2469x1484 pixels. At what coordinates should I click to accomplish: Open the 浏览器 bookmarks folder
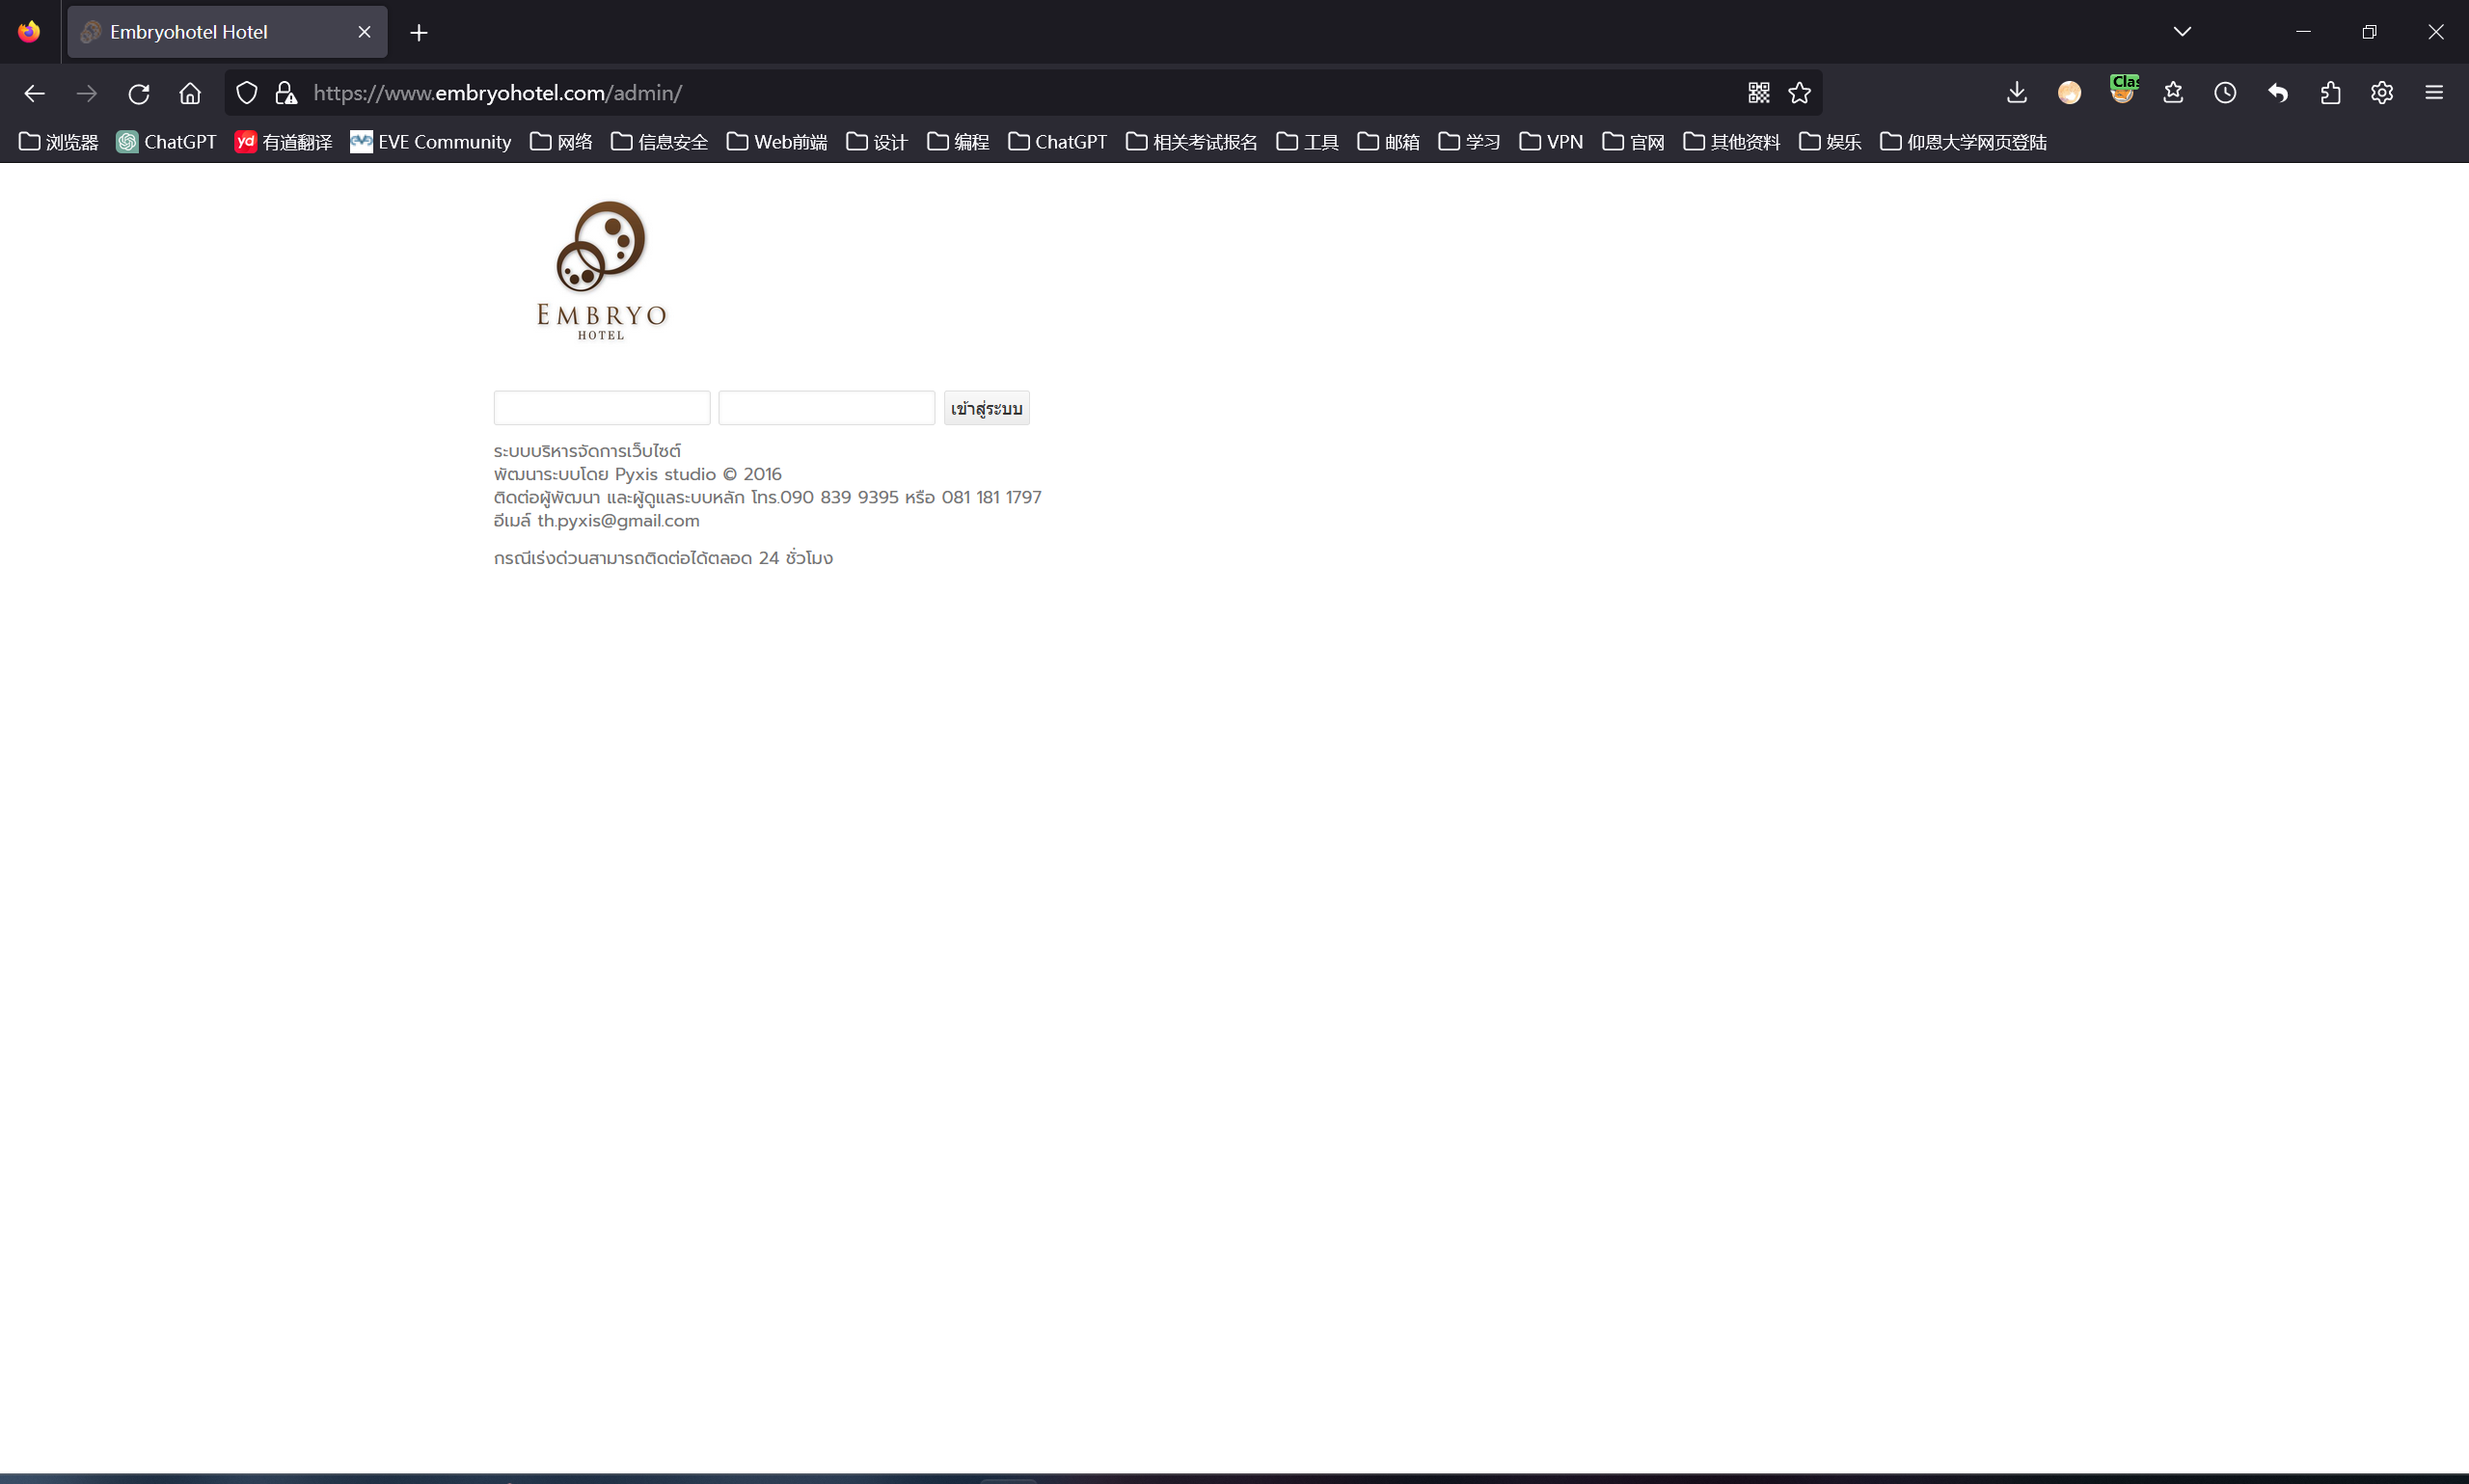[x=59, y=142]
